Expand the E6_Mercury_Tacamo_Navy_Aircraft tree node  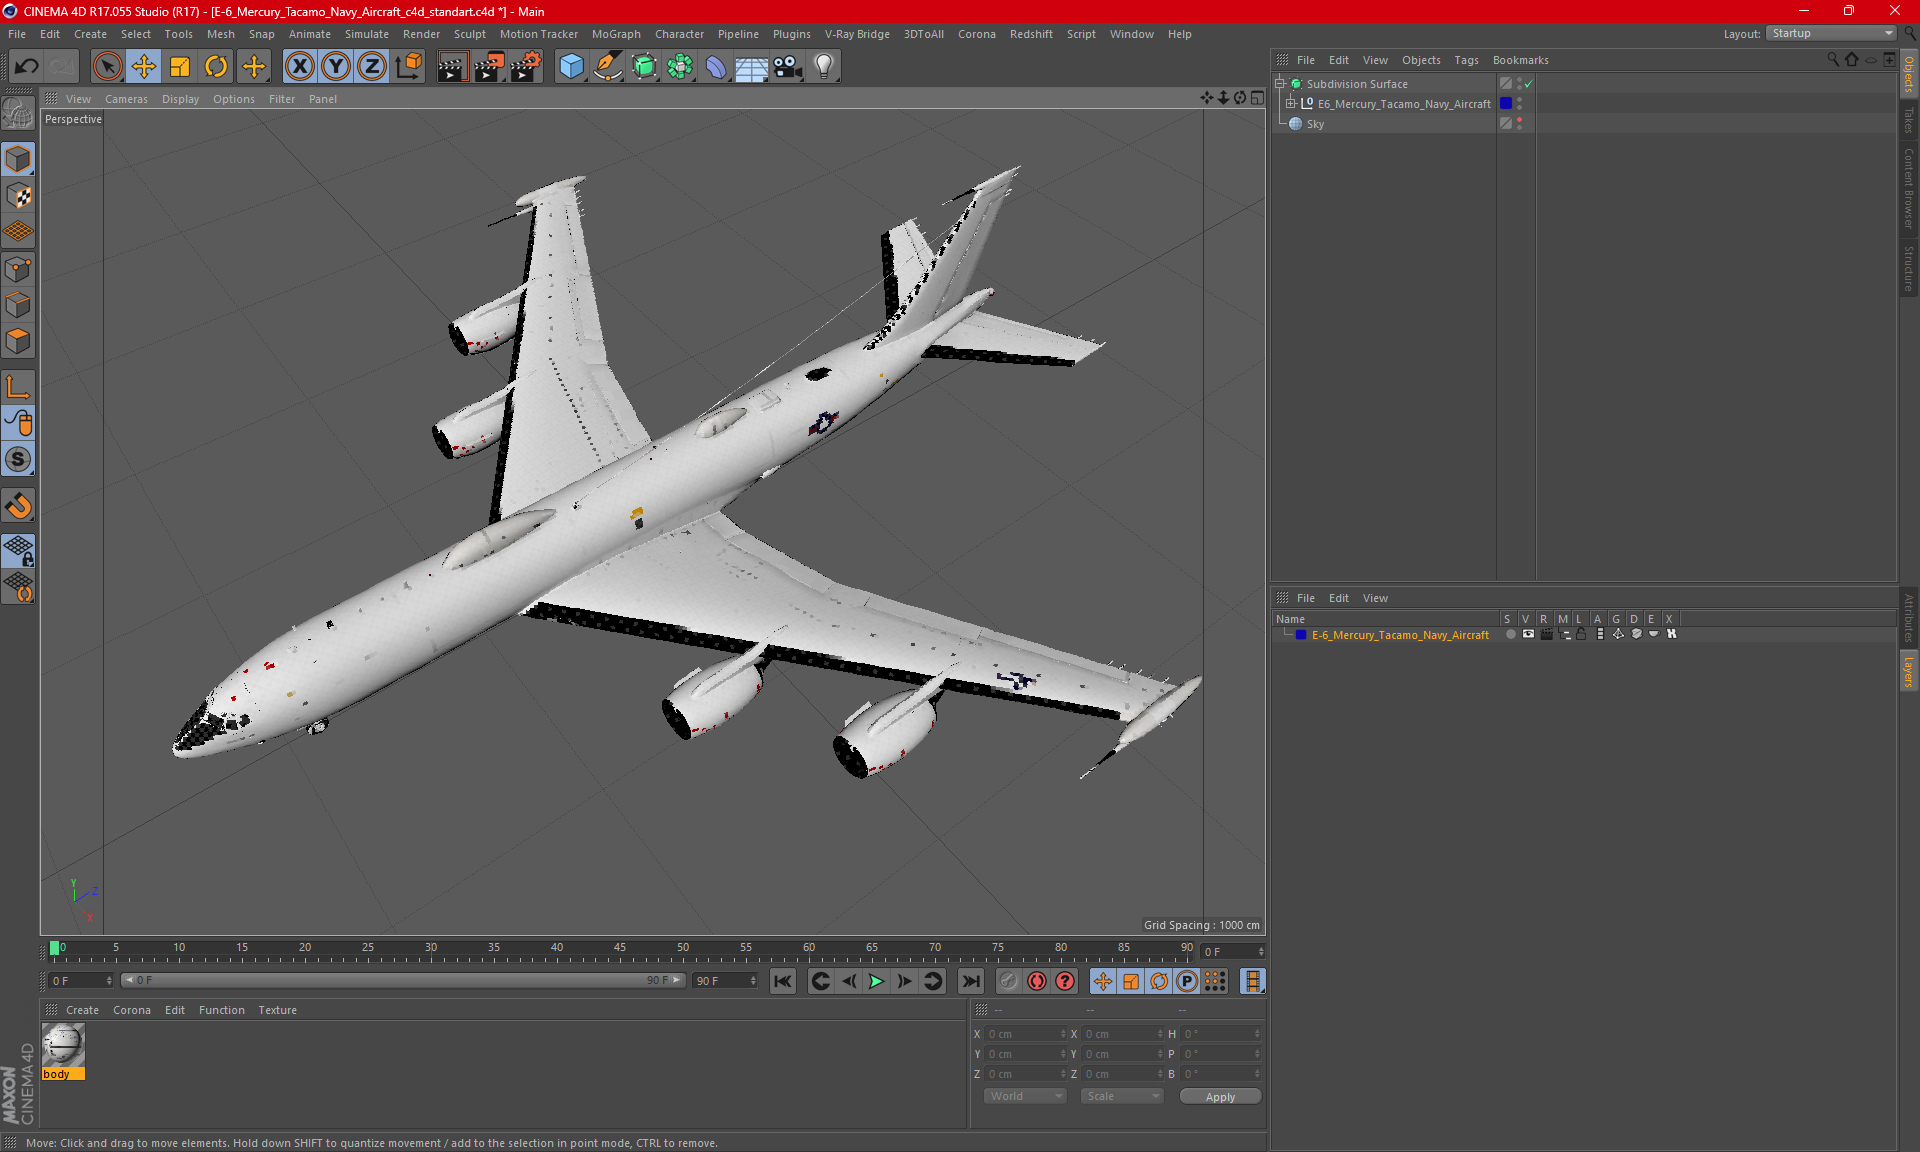[x=1291, y=104]
